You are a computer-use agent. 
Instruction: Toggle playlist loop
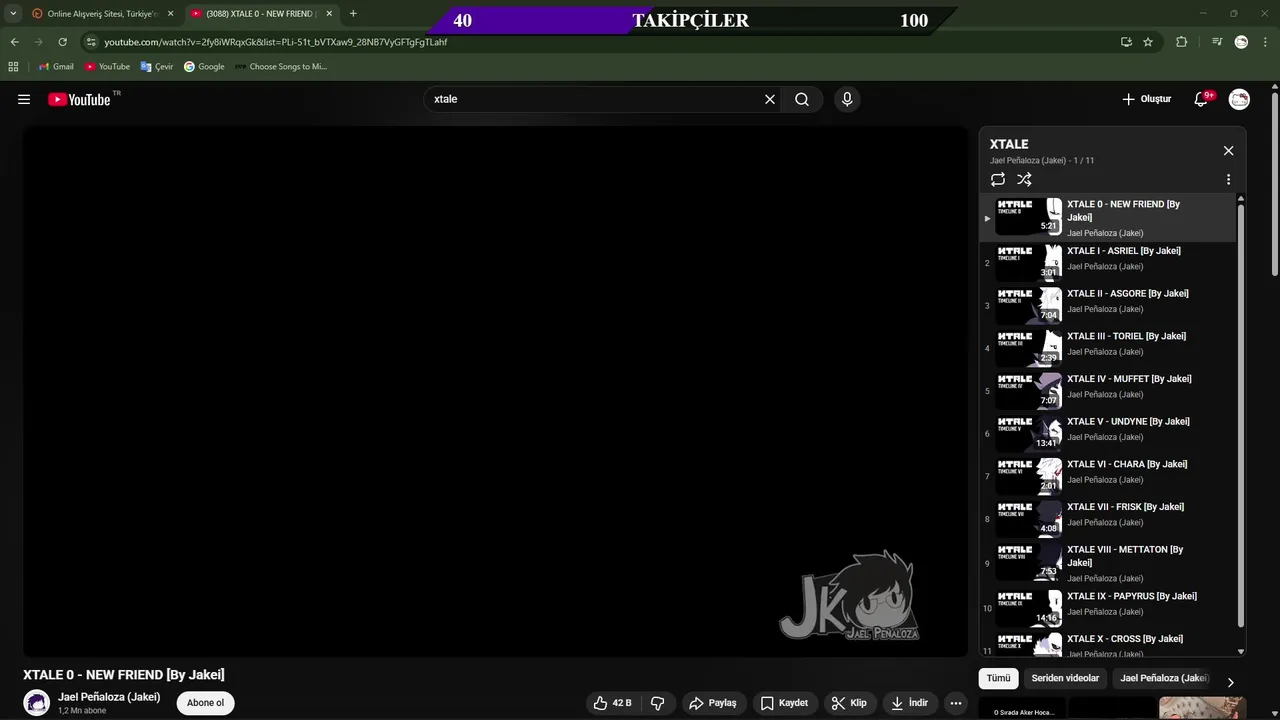pos(998,180)
